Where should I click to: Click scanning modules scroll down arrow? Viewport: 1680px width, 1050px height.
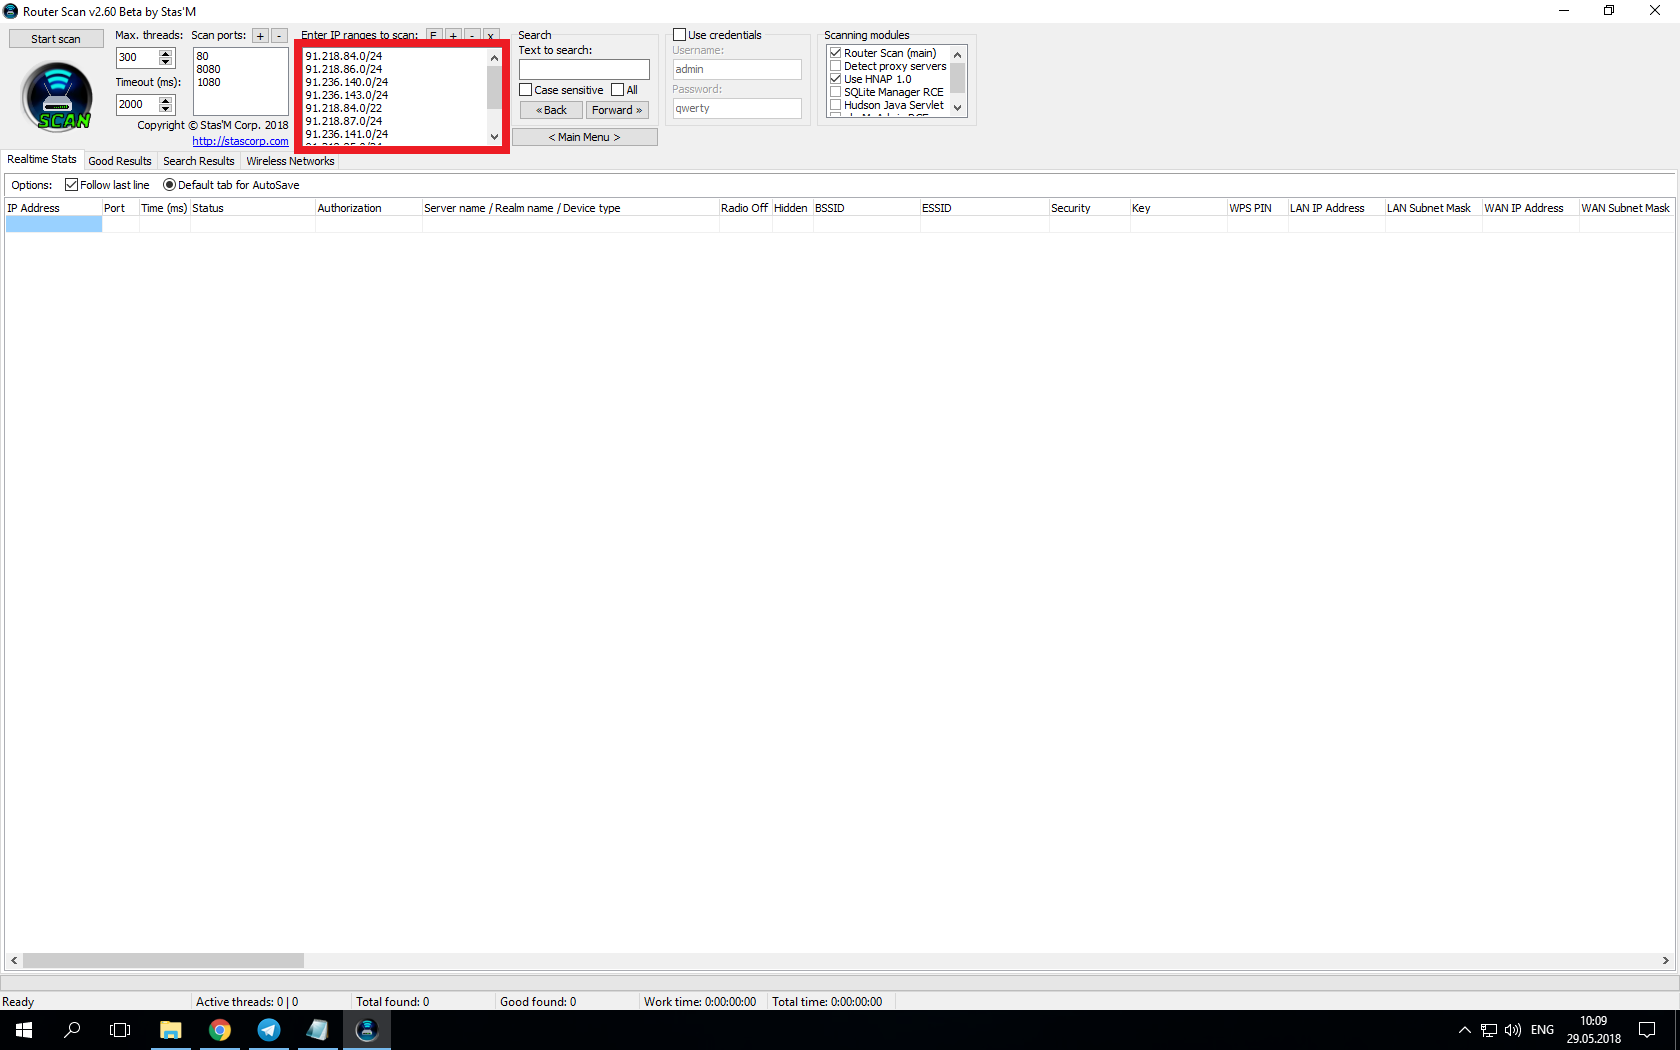[957, 108]
